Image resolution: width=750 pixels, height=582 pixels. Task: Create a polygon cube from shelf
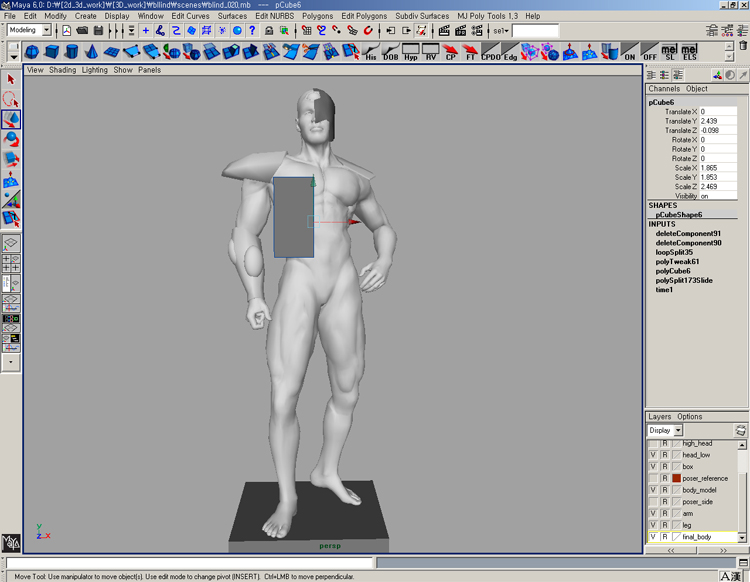[x=53, y=51]
